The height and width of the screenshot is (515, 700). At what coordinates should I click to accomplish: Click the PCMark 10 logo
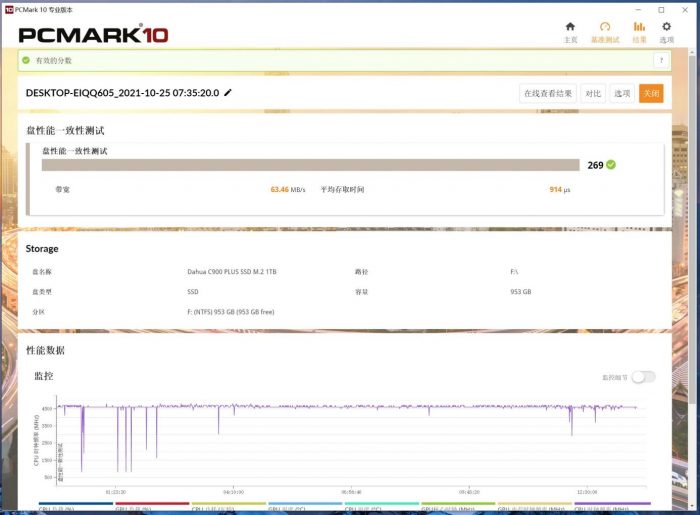point(93,35)
